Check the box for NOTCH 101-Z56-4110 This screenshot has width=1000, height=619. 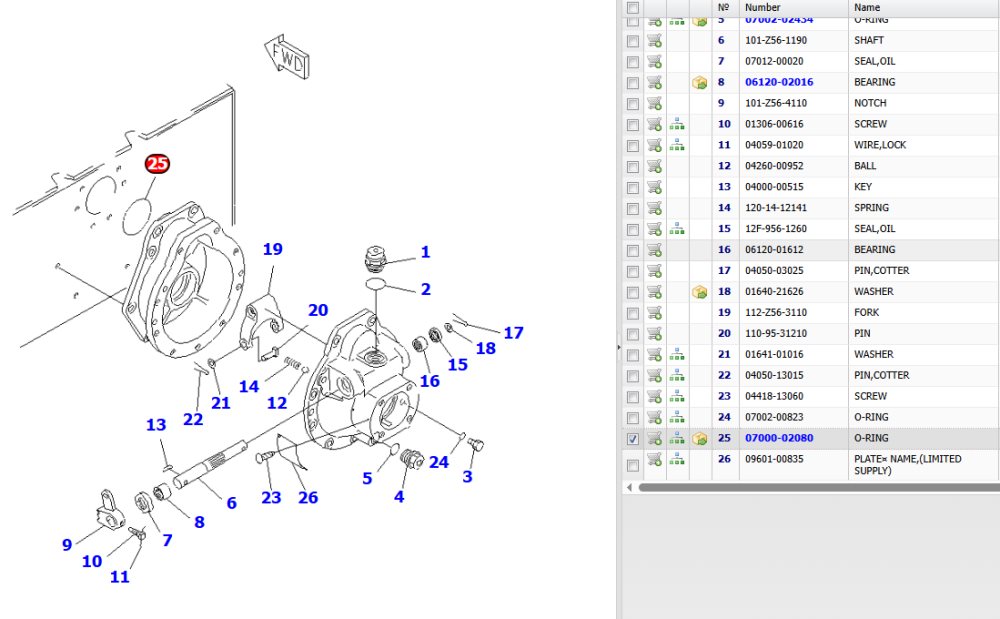633,104
